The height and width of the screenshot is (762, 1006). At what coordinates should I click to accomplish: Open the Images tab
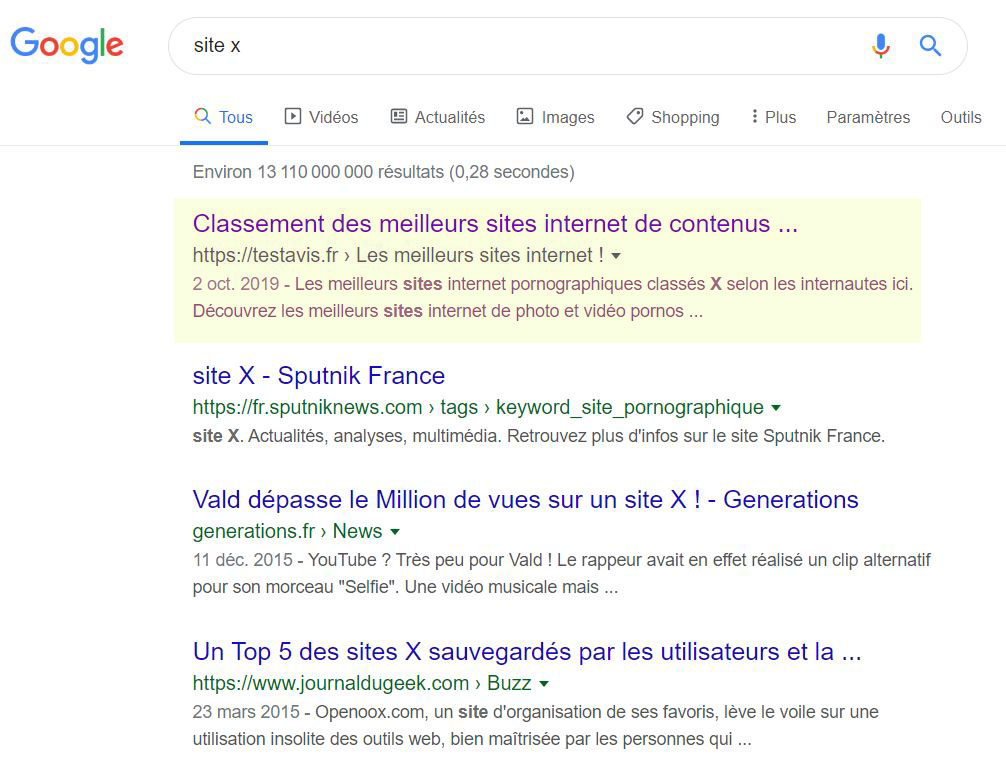coord(556,117)
